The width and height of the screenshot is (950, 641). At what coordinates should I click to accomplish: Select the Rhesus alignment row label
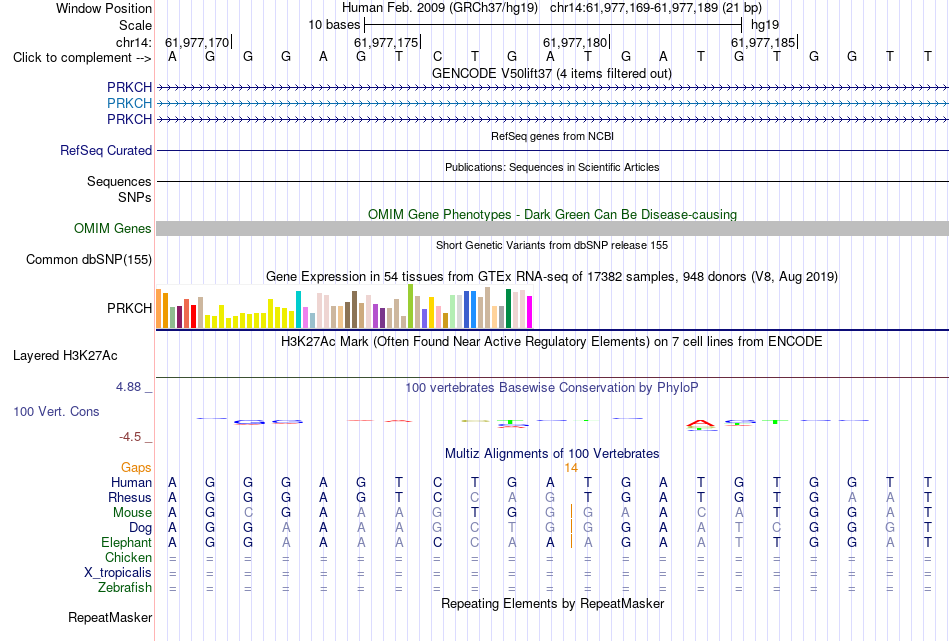click(130, 497)
